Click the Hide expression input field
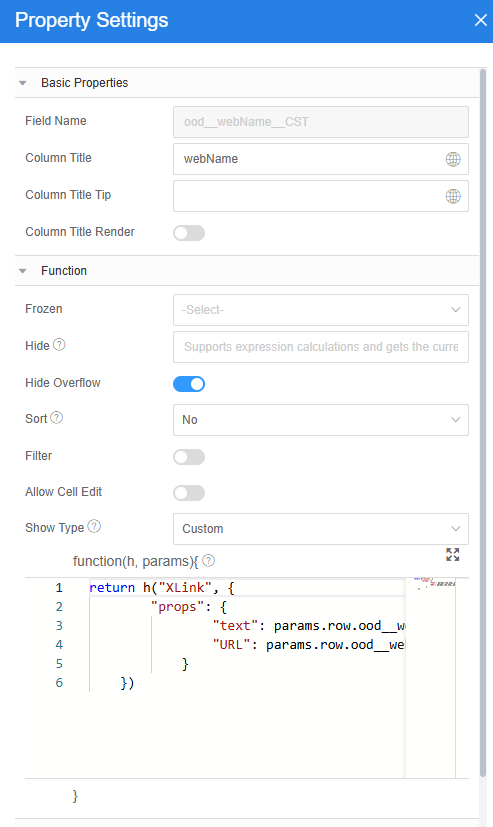This screenshot has width=493, height=827. (x=321, y=347)
